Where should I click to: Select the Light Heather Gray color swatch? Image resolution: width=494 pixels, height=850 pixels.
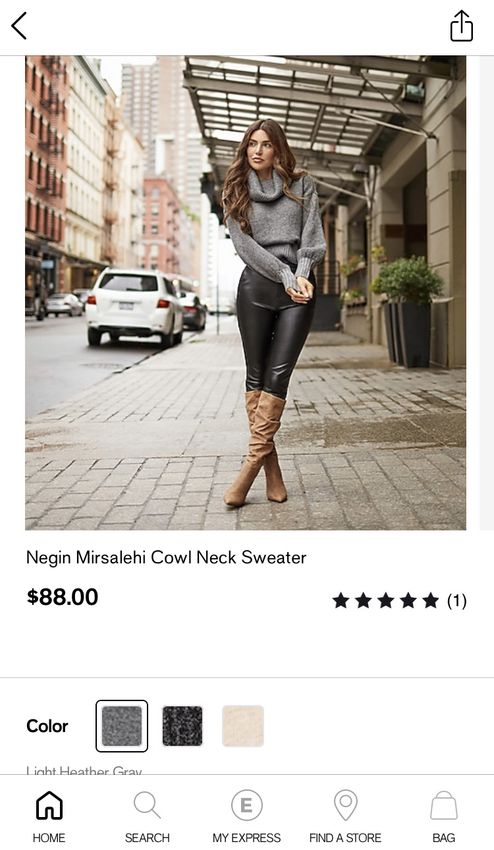(x=122, y=726)
